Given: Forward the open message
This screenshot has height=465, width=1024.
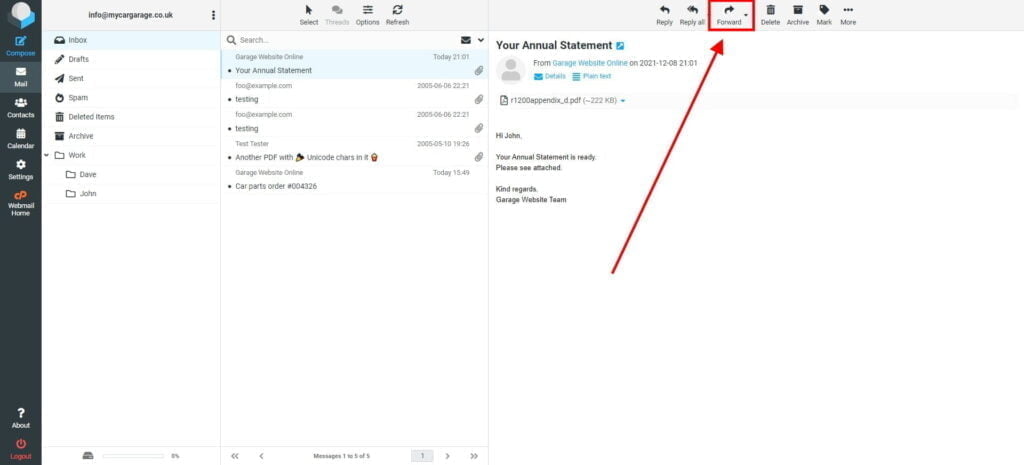Looking at the screenshot, I should coord(729,15).
